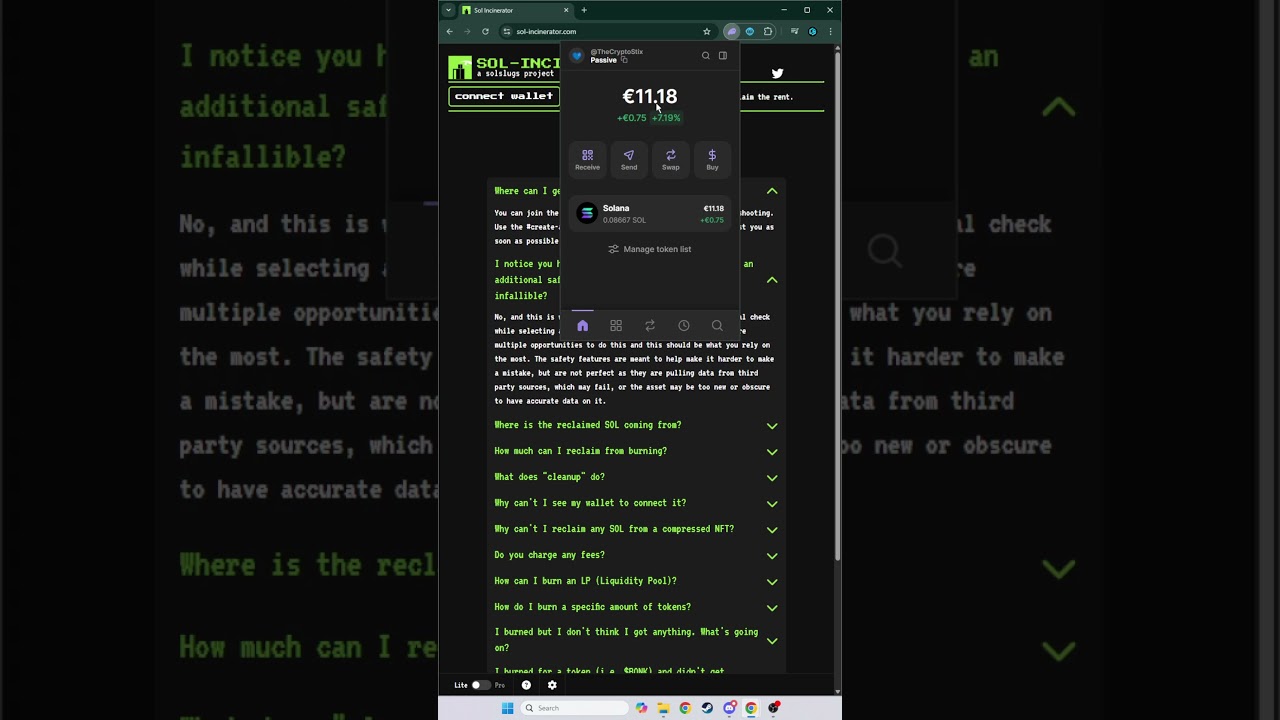The image size is (1280, 720).
Task: Open the wallet extension icon in Chrome's toolbar
Action: pyautogui.click(x=731, y=31)
